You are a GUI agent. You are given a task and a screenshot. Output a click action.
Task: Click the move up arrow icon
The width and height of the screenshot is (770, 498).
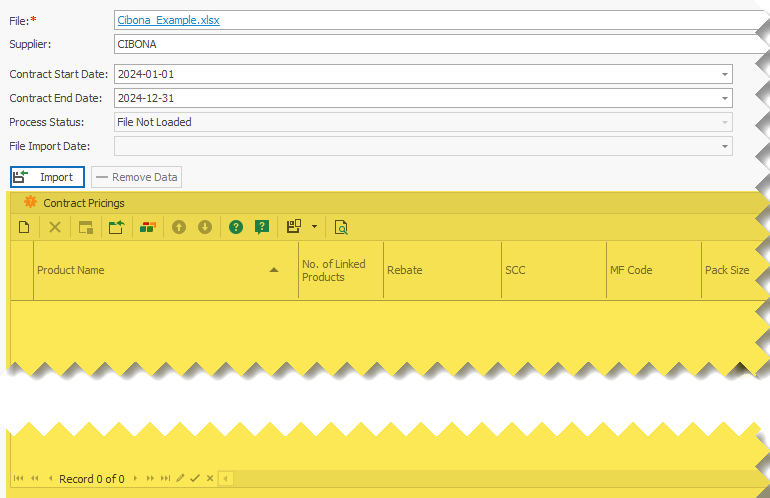coord(179,227)
